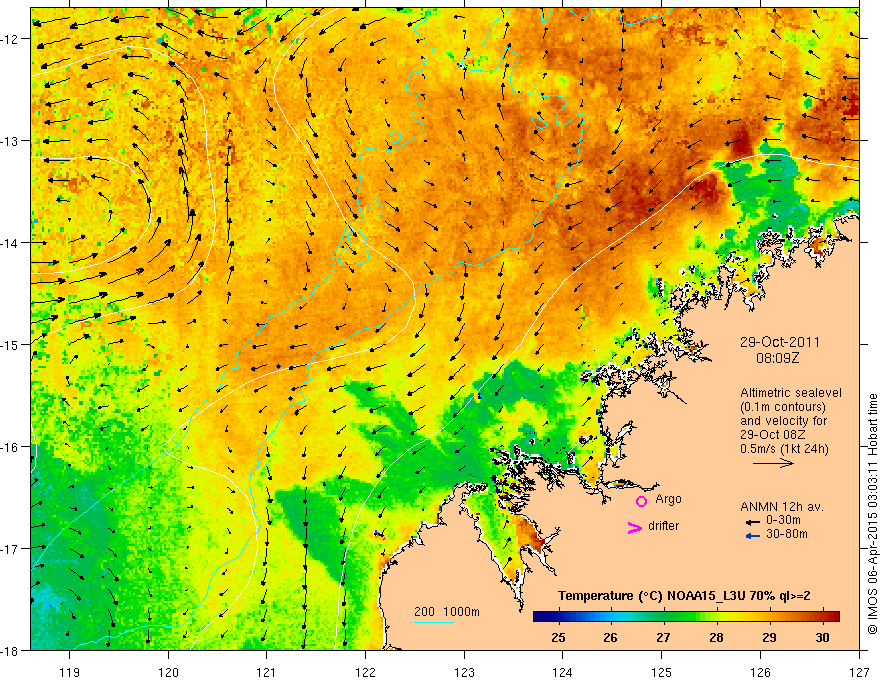Click the 'drifter' legend label
This screenshot has width=880, height=680.
coord(663,526)
